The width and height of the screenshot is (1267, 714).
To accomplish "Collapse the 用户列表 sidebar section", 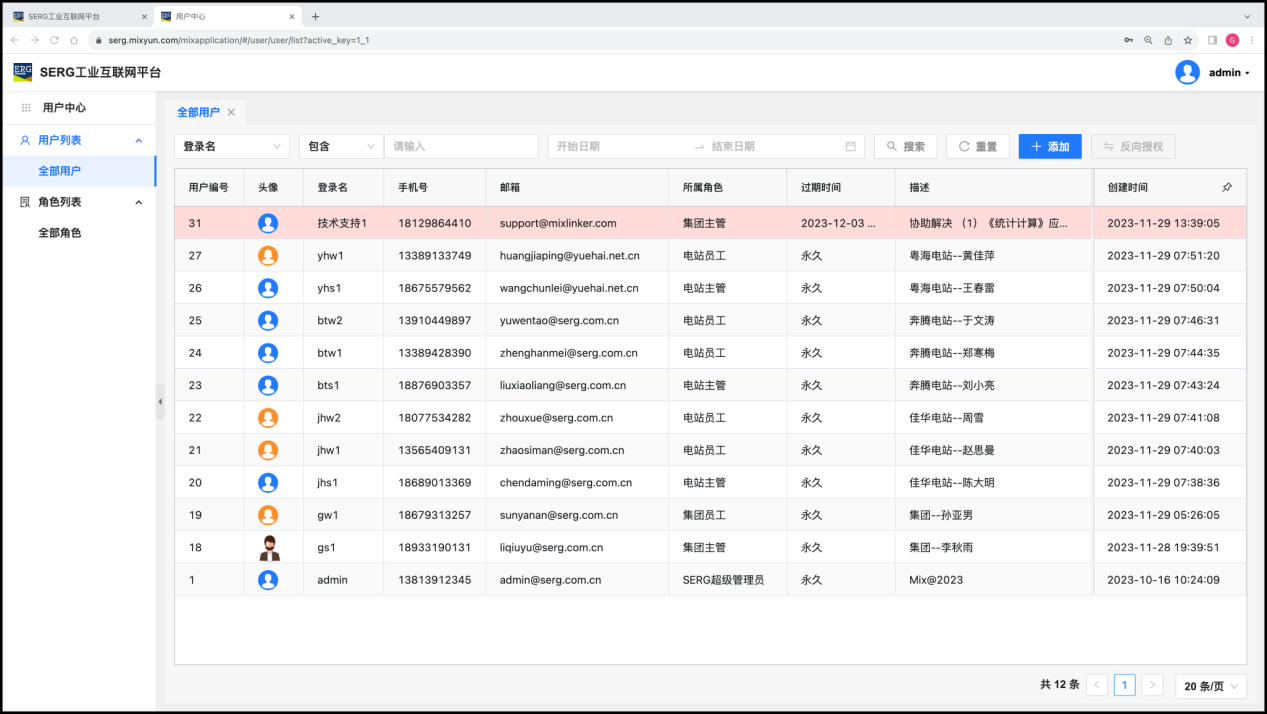I will click(138, 141).
